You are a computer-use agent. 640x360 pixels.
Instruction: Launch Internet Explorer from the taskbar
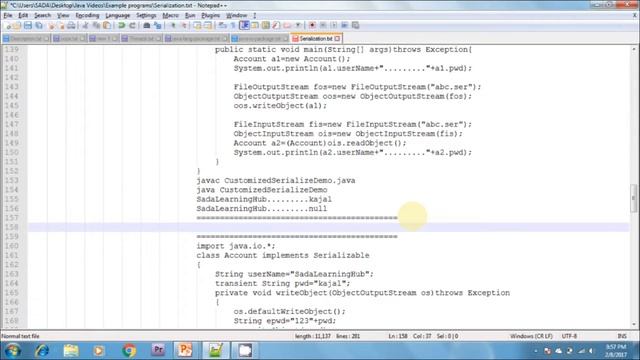[x=42, y=351]
